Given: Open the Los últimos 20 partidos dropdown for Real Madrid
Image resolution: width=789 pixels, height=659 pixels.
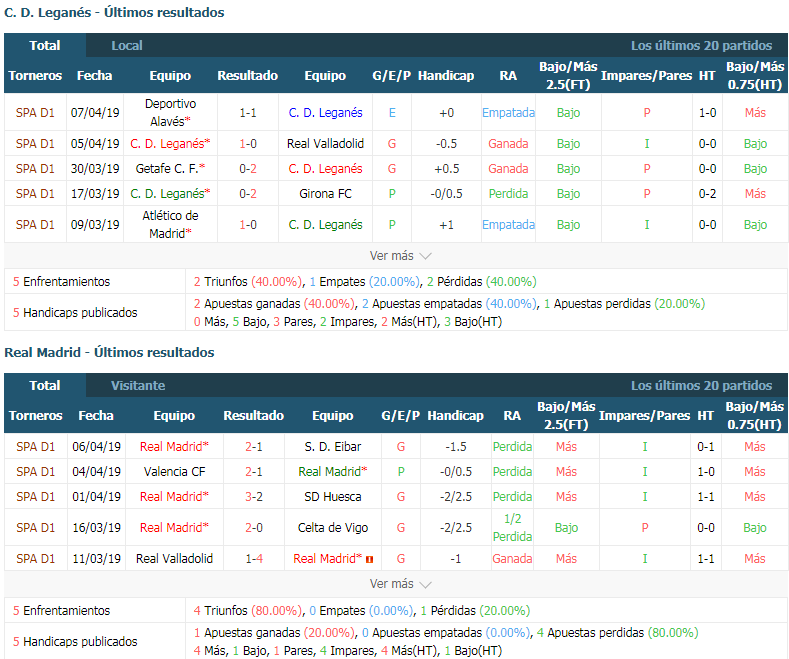Looking at the screenshot, I should (x=701, y=386).
